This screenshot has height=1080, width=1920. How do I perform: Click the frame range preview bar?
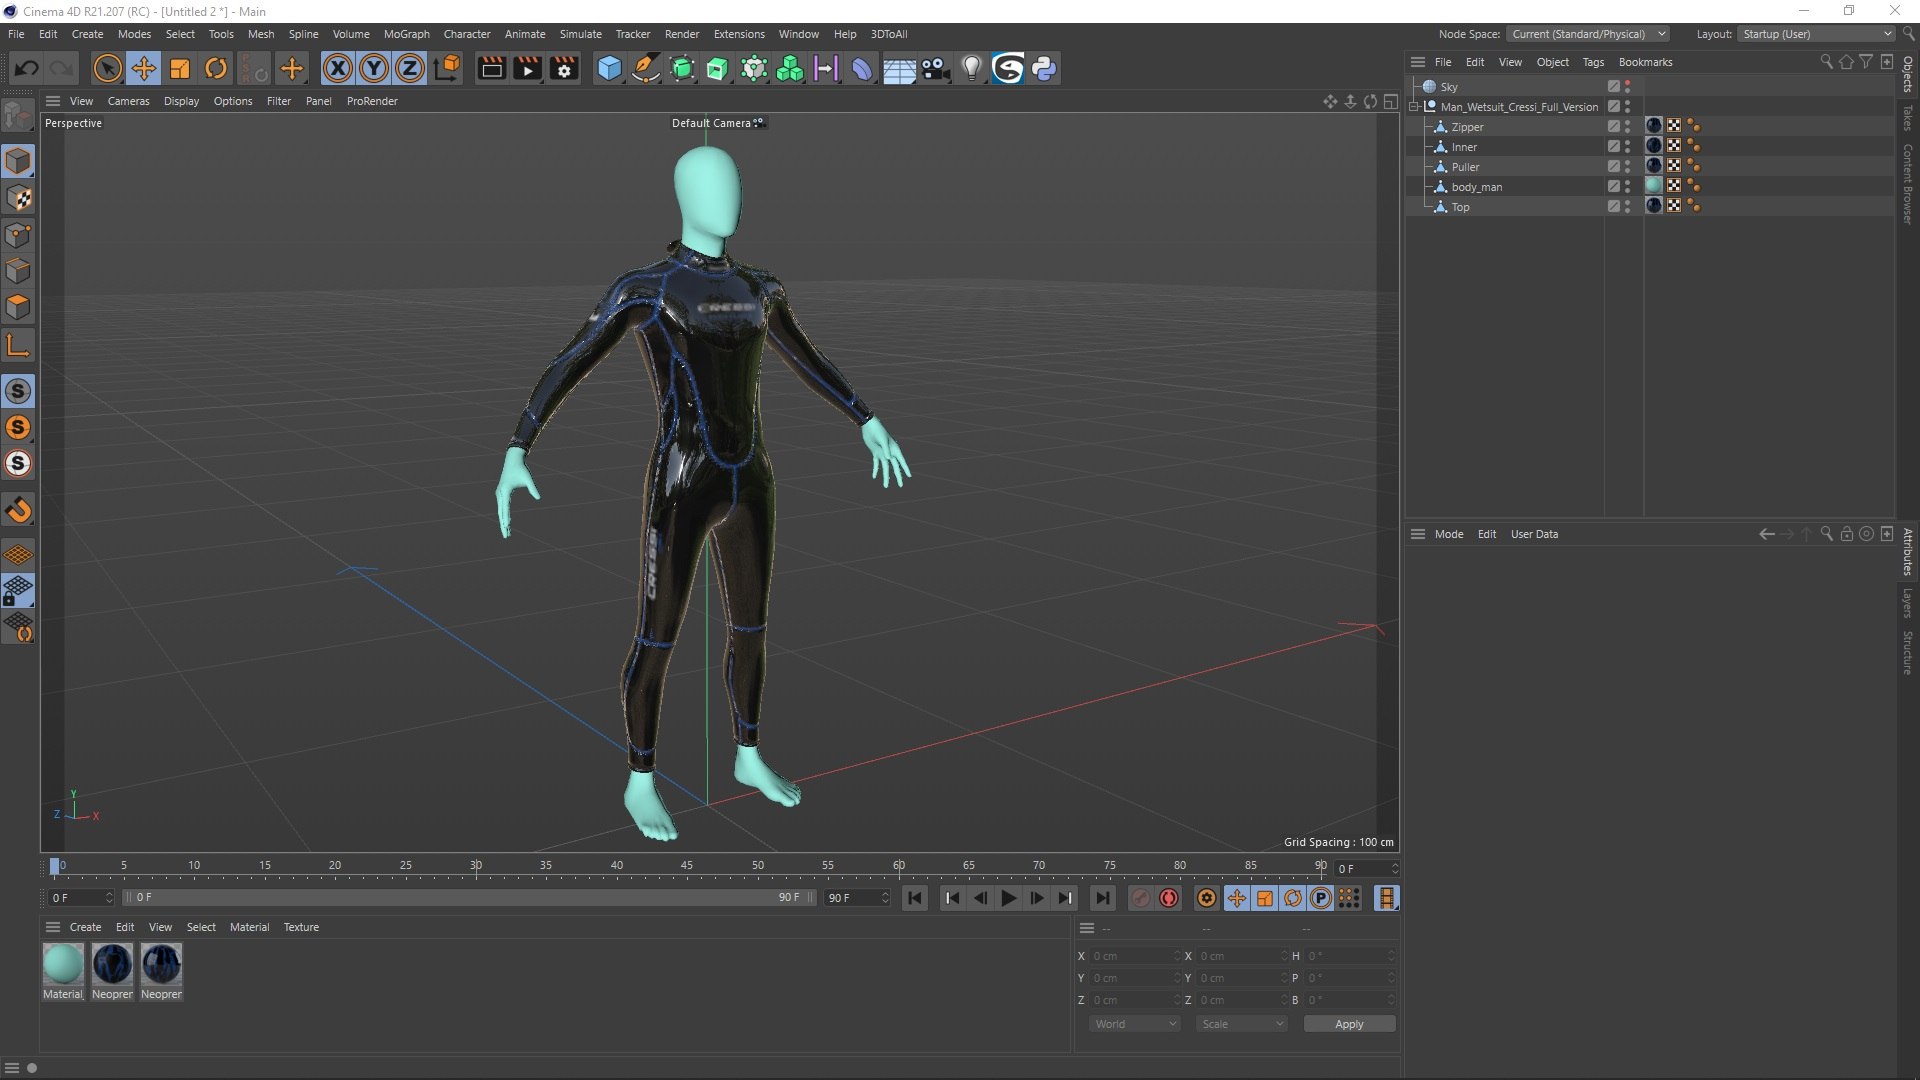(x=470, y=898)
